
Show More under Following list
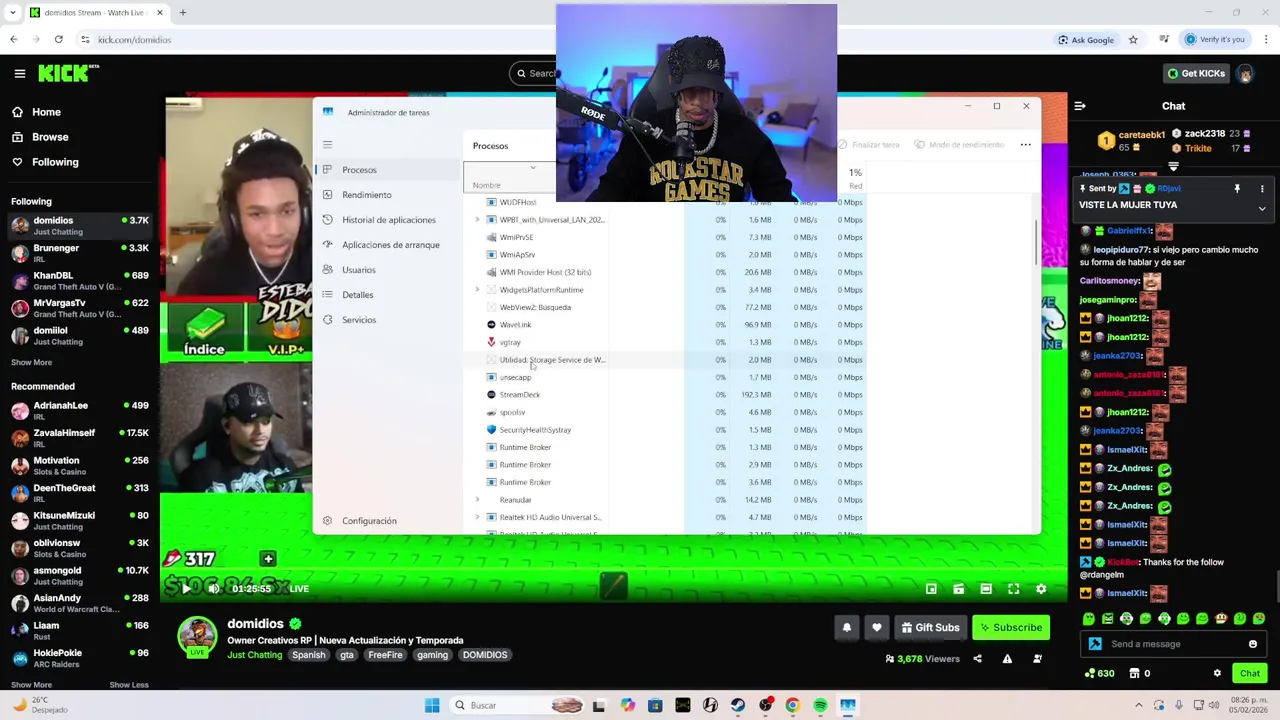point(31,362)
